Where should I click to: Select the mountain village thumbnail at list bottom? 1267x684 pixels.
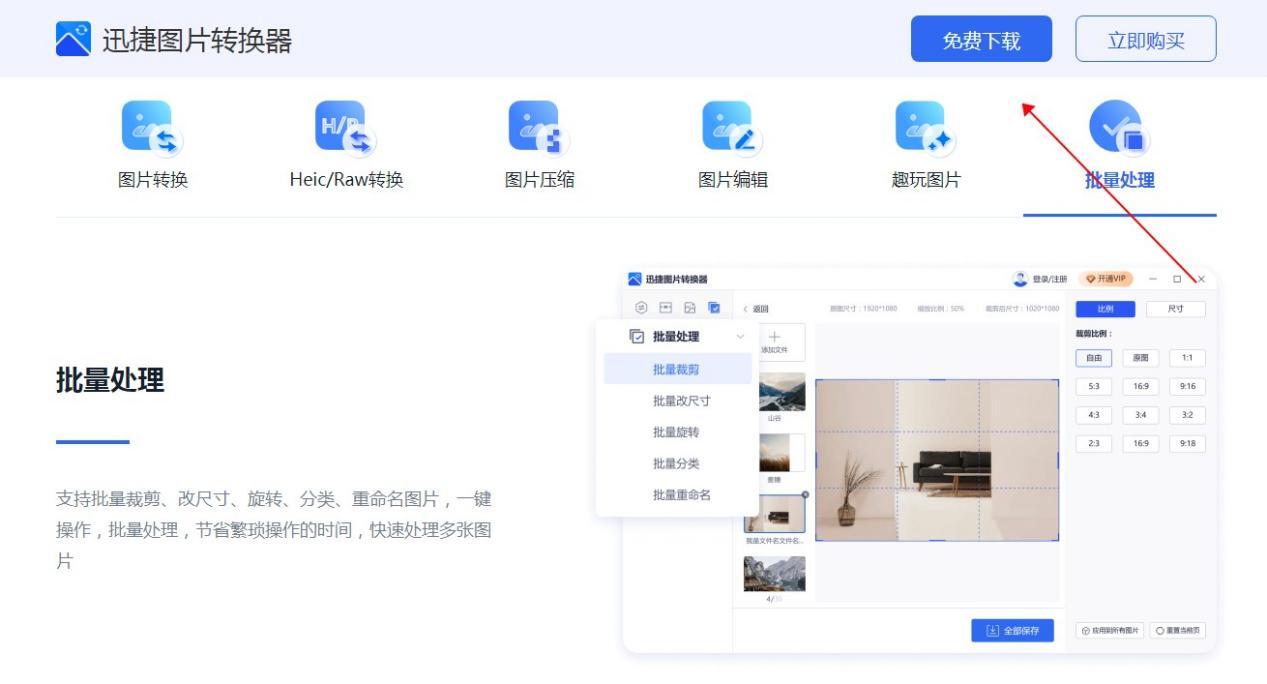[774, 574]
